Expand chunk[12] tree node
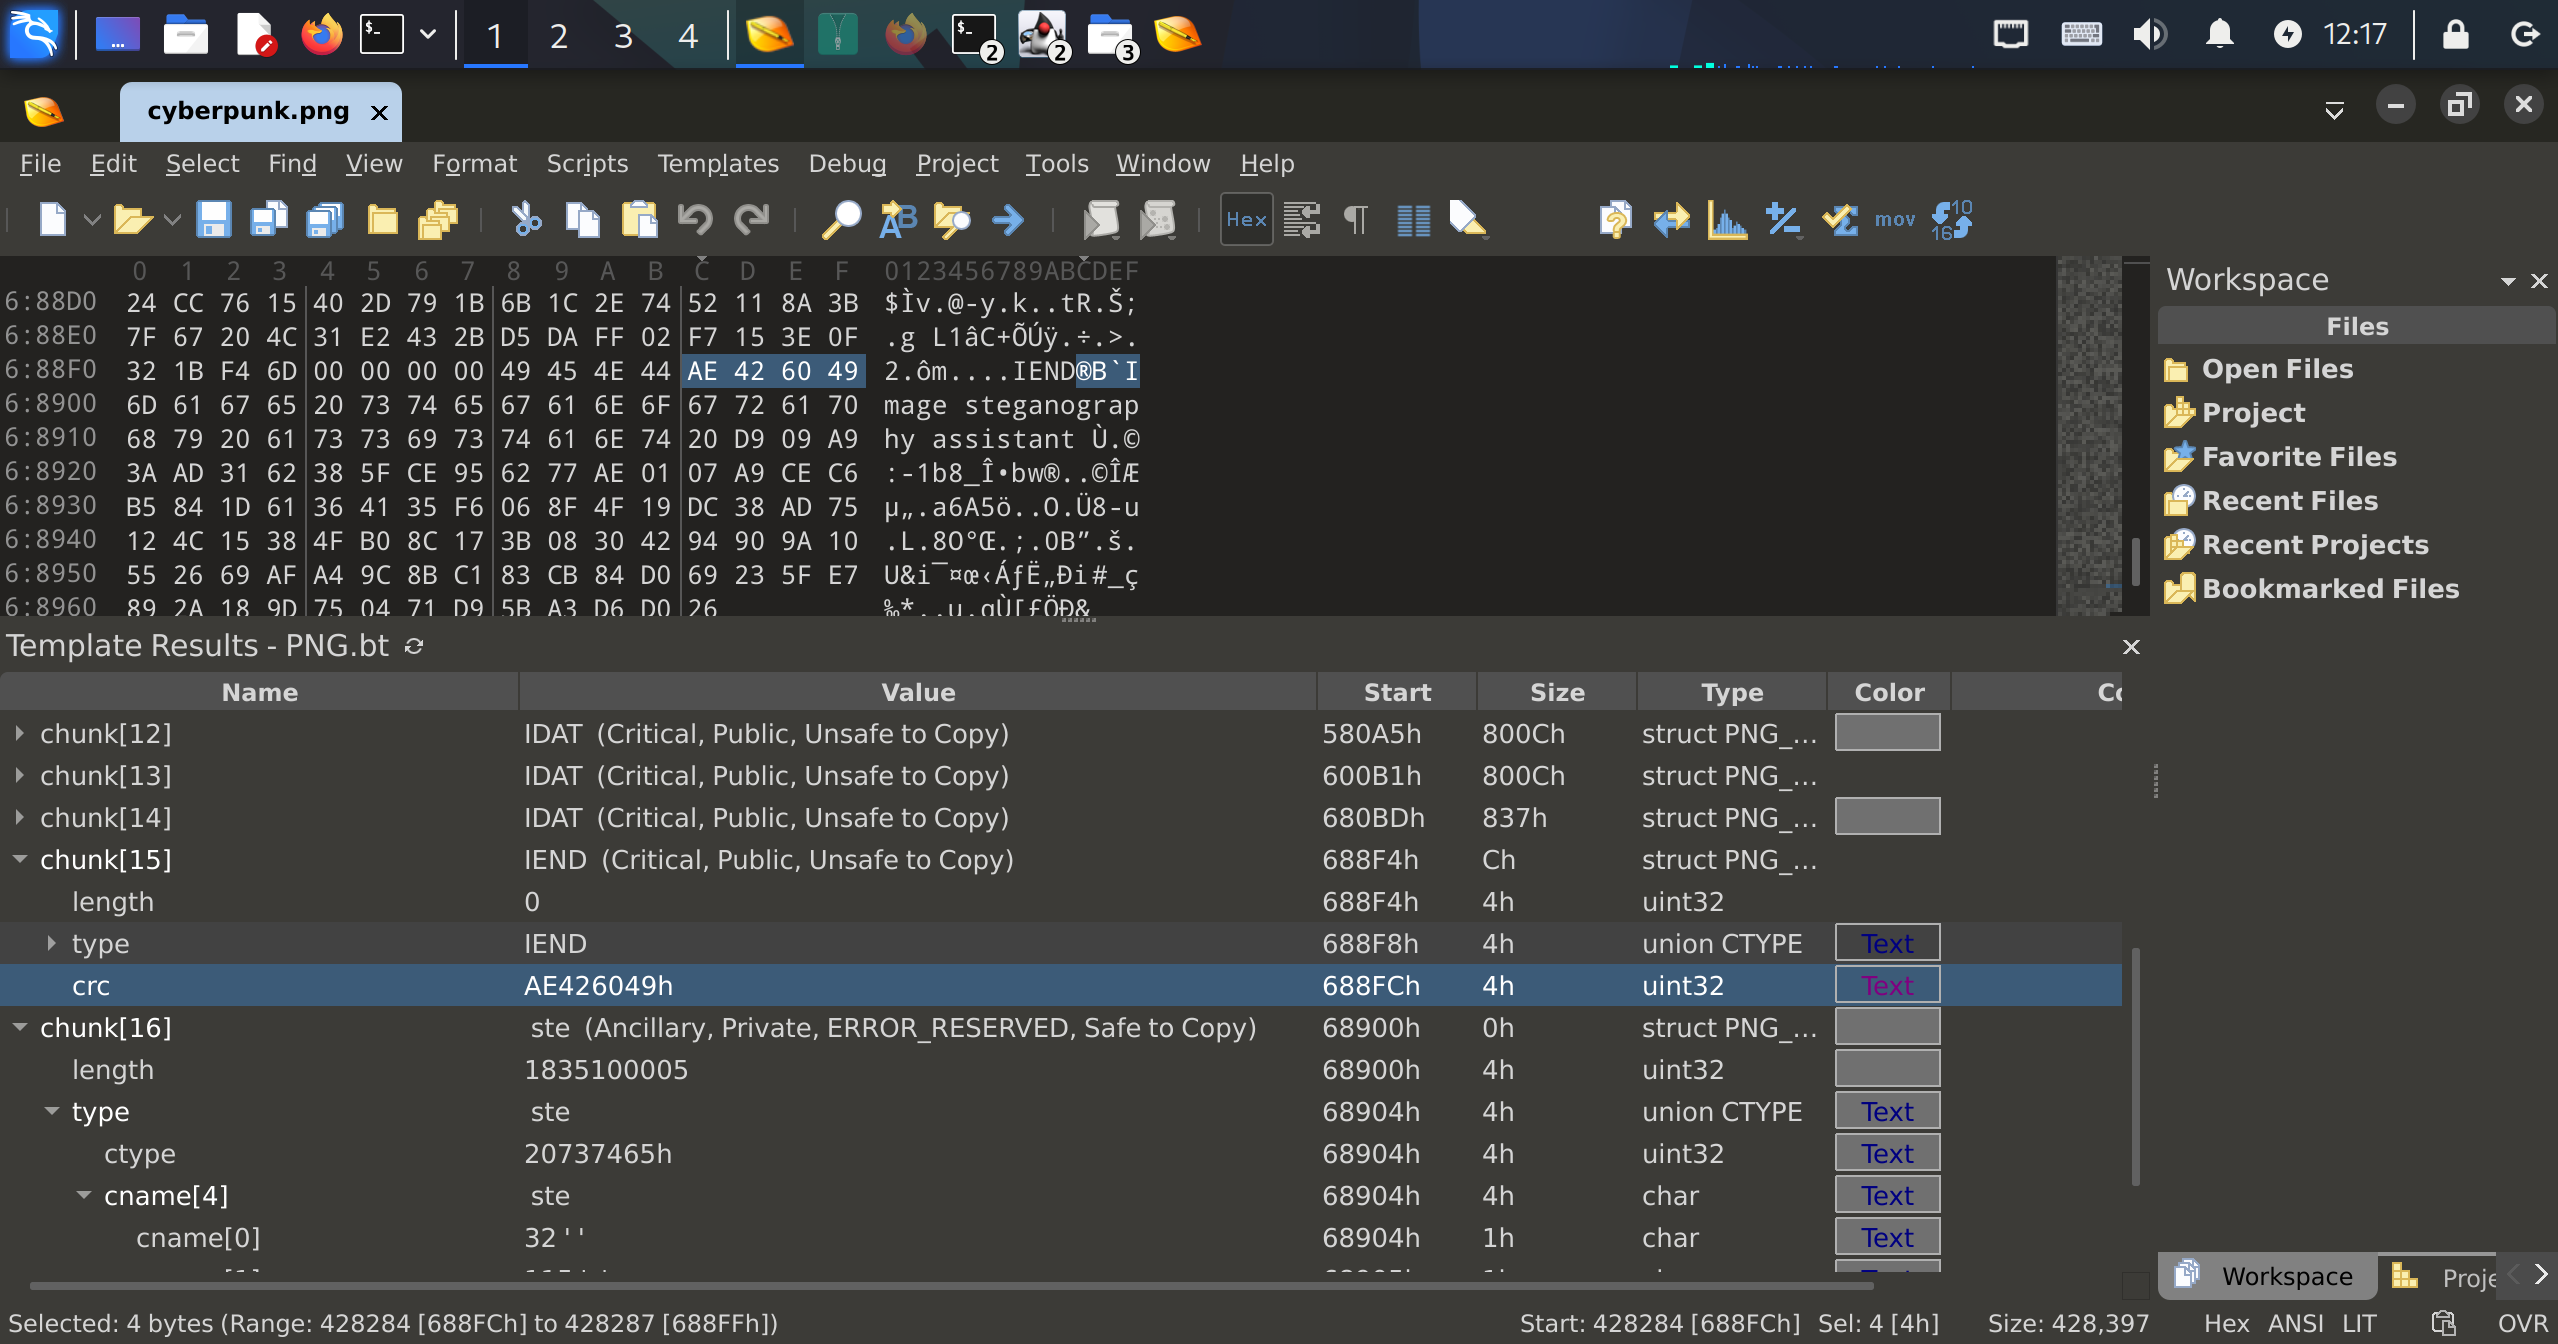2558x1344 pixels. click(x=20, y=733)
